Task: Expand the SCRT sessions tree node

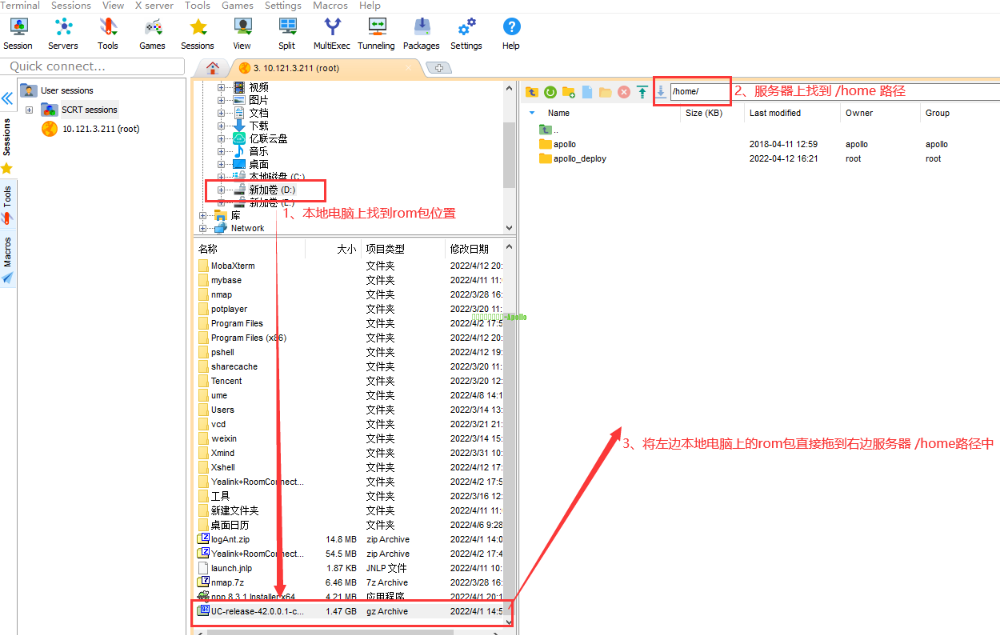Action: 29,110
